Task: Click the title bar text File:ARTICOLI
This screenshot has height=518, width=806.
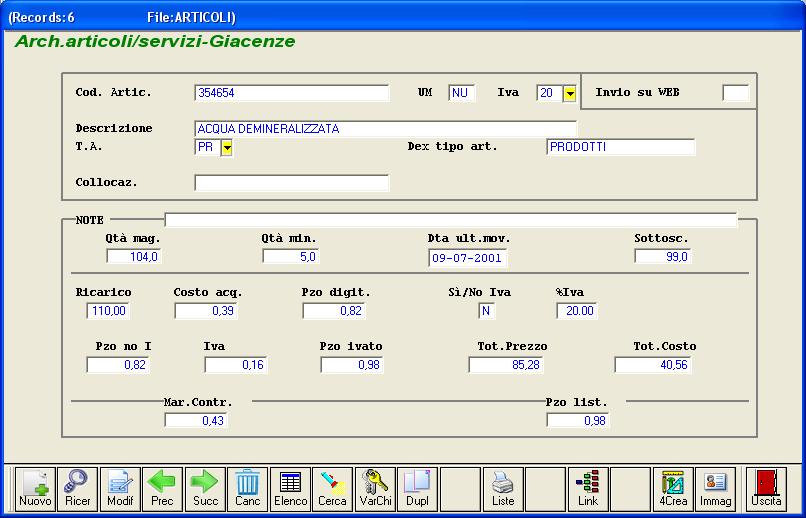Action: point(191,17)
